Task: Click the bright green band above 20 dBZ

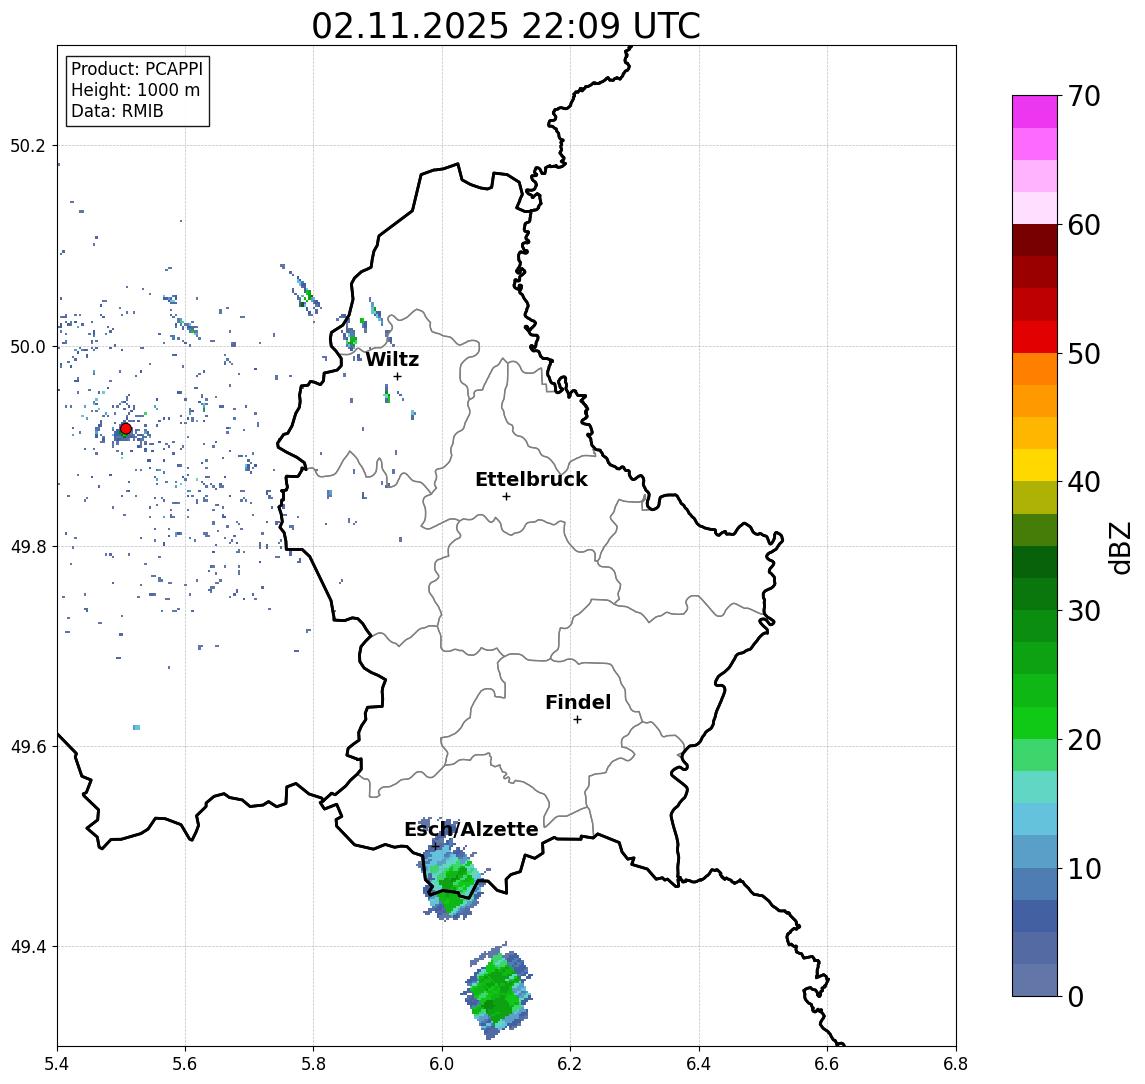Action: [1035, 723]
